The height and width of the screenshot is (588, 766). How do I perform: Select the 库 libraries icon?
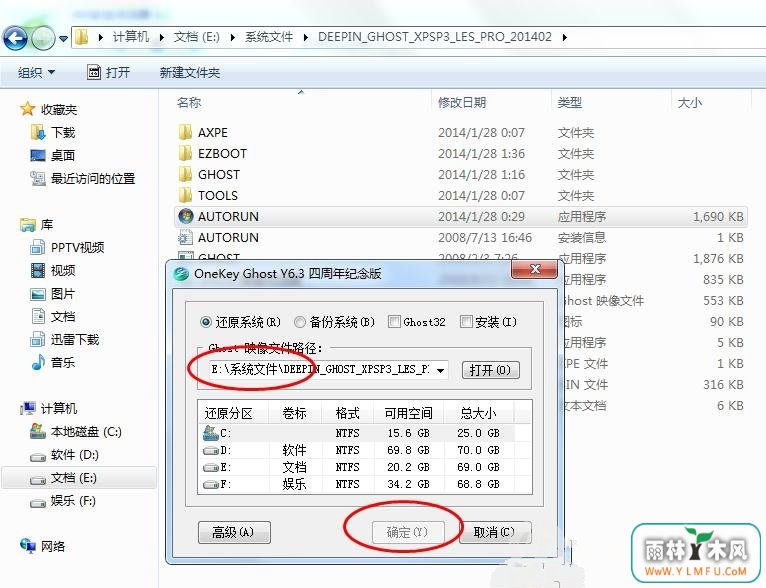point(28,225)
